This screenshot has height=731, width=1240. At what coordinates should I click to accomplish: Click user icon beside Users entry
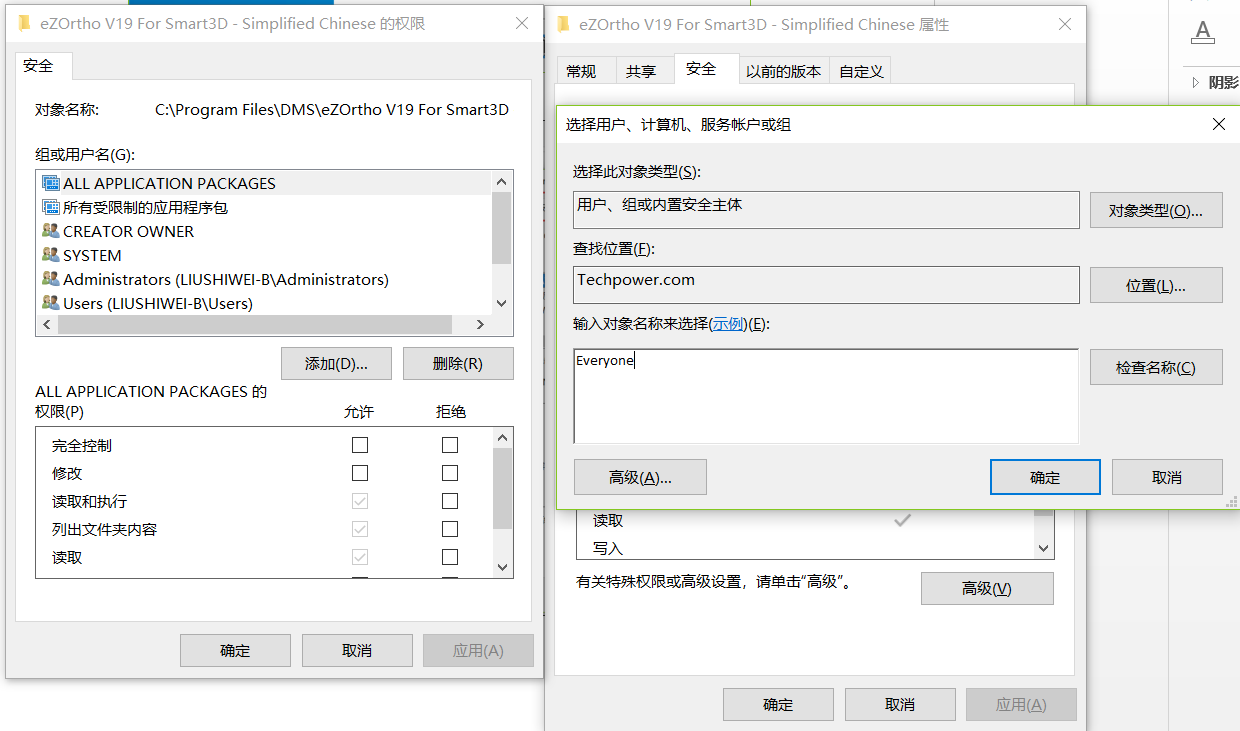pyautogui.click(x=51, y=302)
